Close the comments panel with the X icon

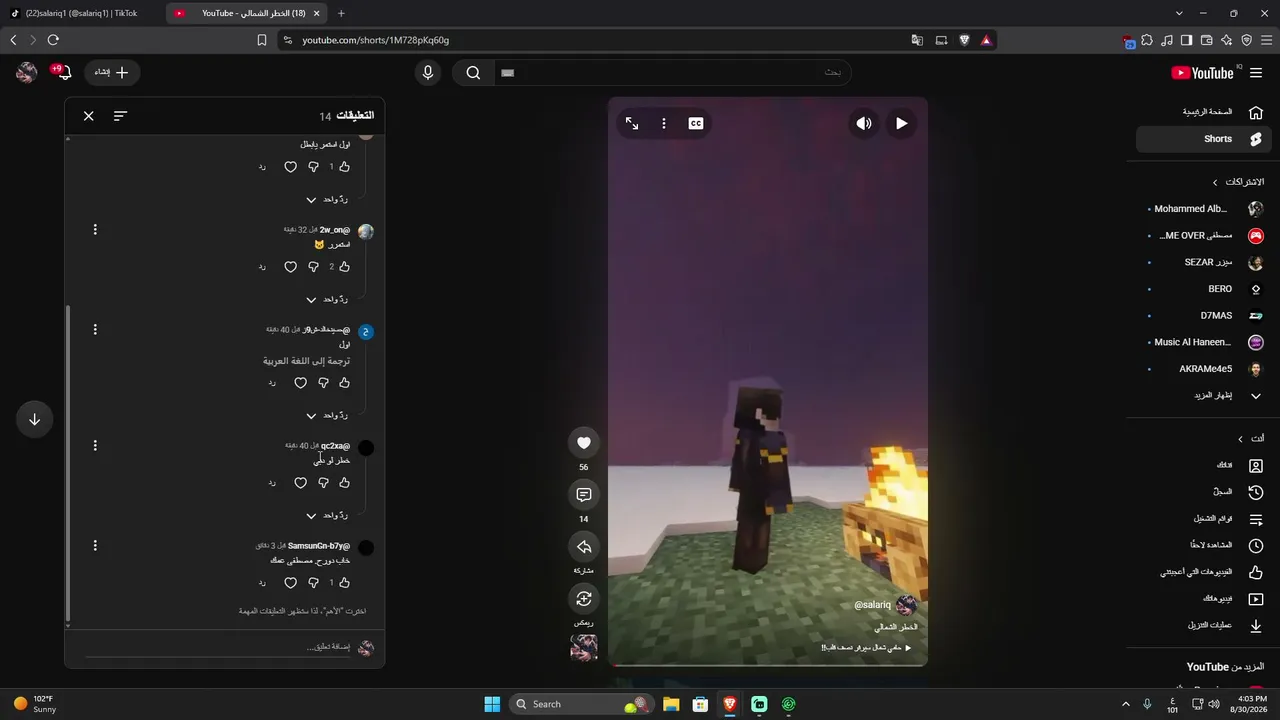89,116
